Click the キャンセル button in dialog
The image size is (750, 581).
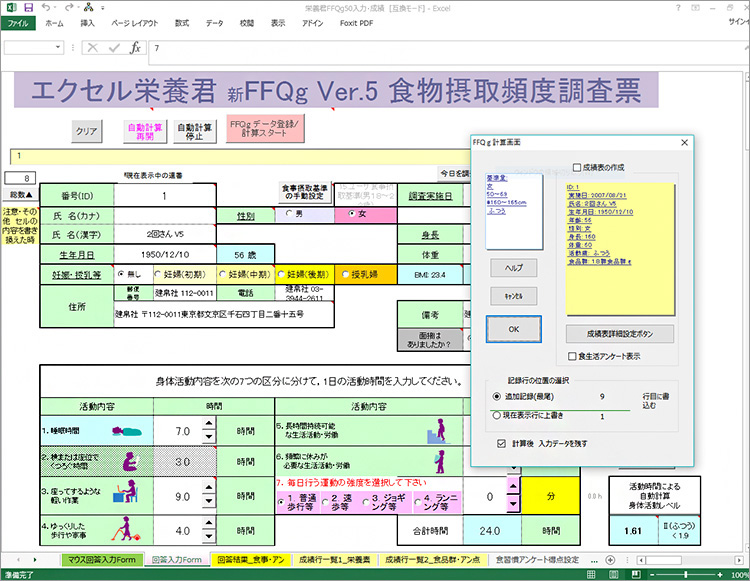coord(514,296)
